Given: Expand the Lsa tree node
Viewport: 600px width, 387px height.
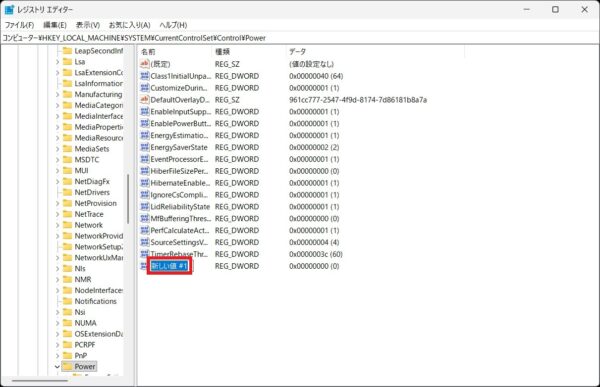Looking at the screenshot, I should pos(57,62).
